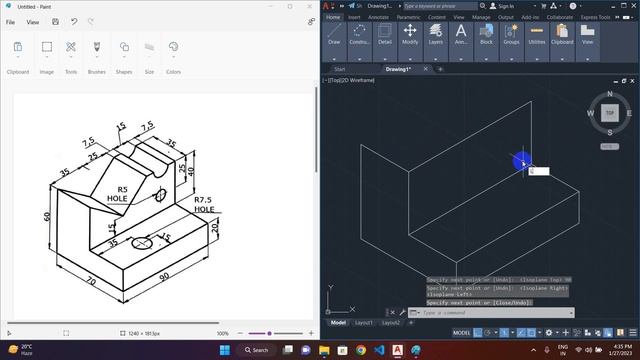The height and width of the screenshot is (360, 640).
Task: Expand the Draw panel bottom arrow
Action: click(x=334, y=59)
